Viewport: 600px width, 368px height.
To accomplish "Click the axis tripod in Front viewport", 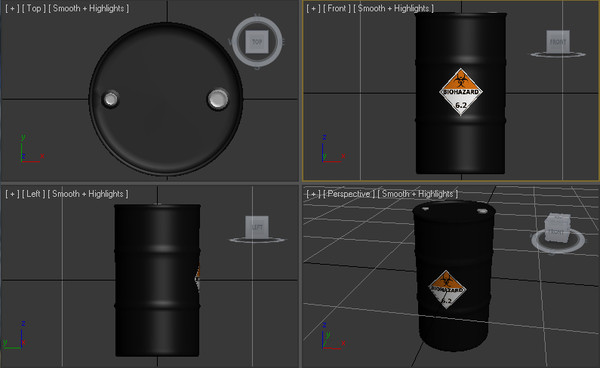I will coord(332,149).
